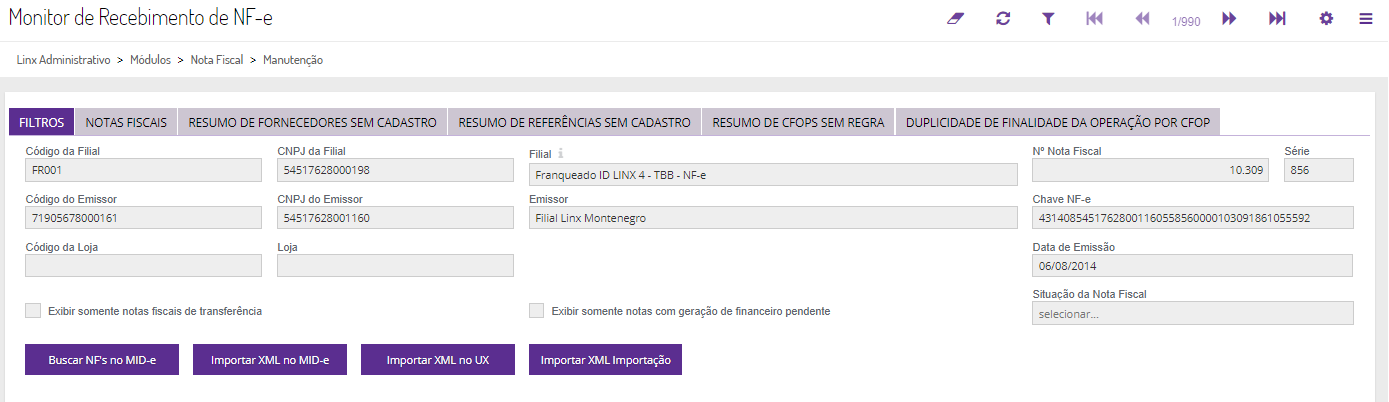
Task: Go to next record arrow icon
Action: 1229,19
